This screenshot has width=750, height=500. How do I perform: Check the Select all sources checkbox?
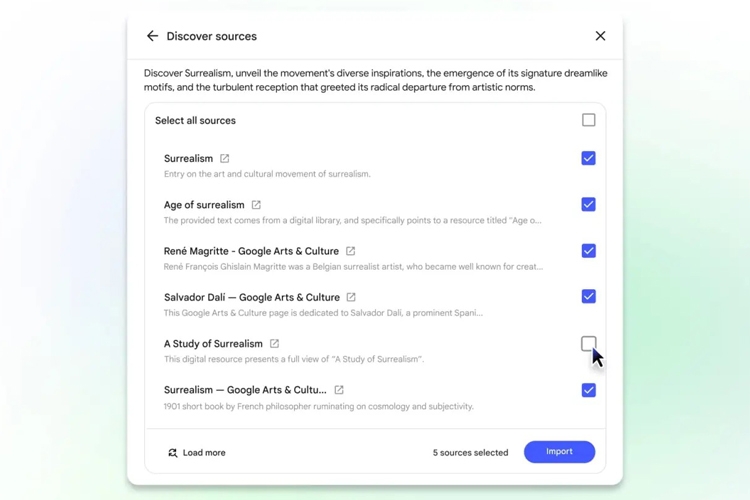[x=588, y=120]
